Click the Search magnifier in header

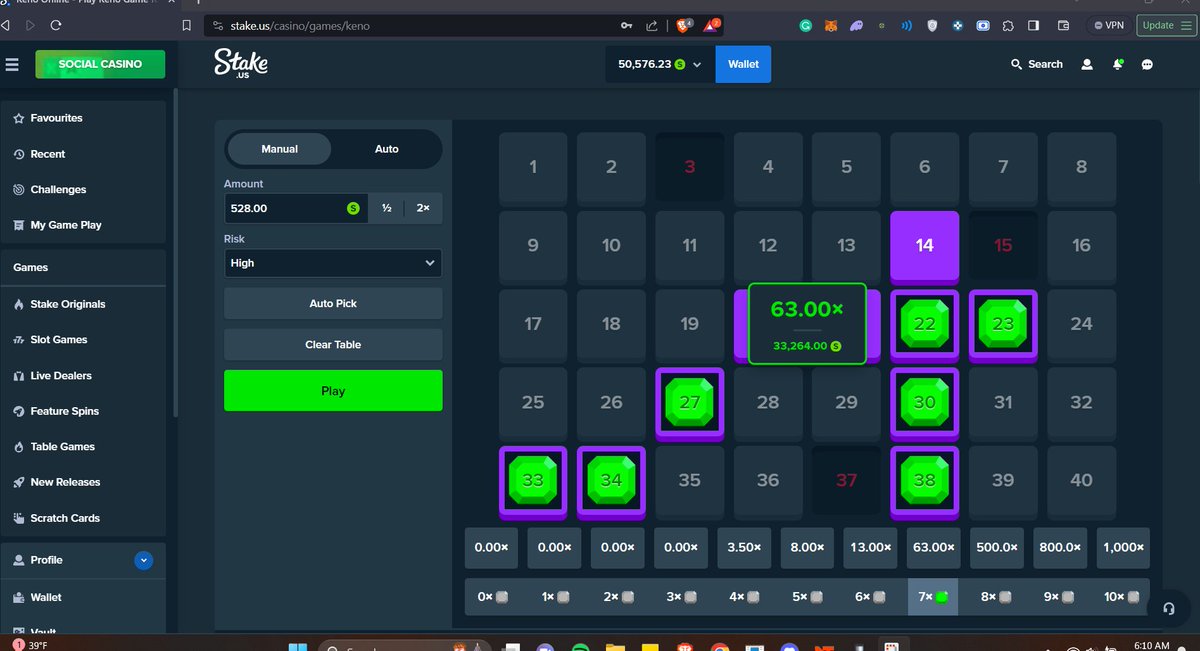pyautogui.click(x=1017, y=64)
